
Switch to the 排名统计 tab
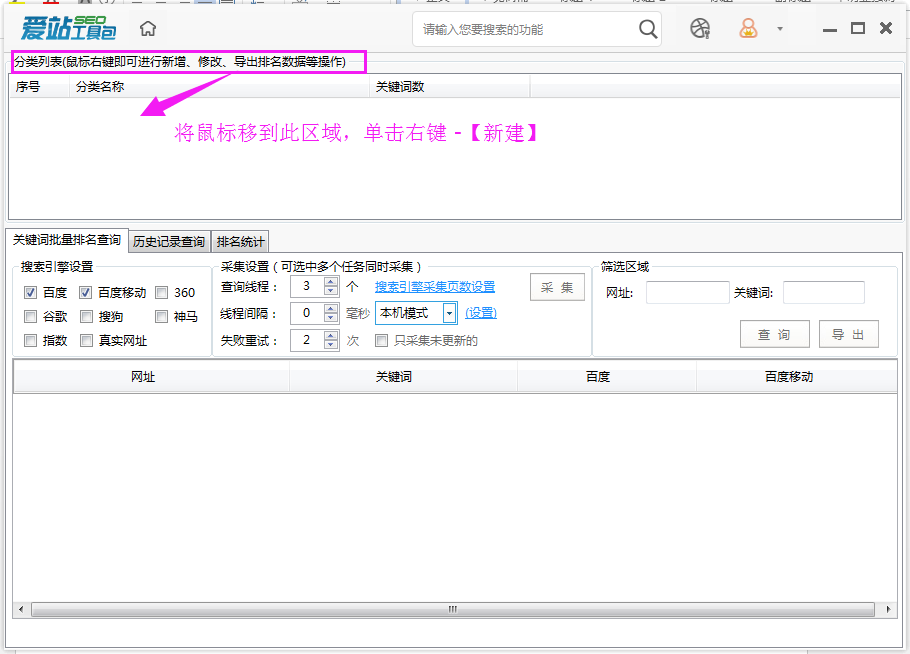pos(240,241)
